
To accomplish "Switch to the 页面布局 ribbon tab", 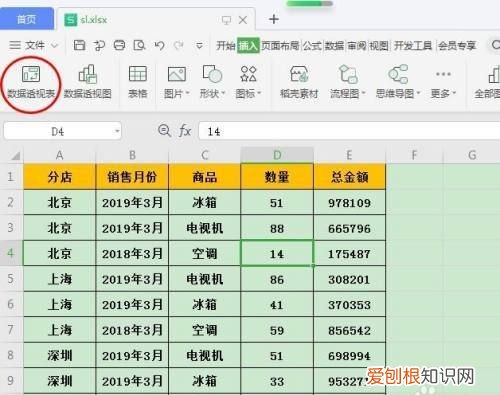I will click(x=280, y=46).
